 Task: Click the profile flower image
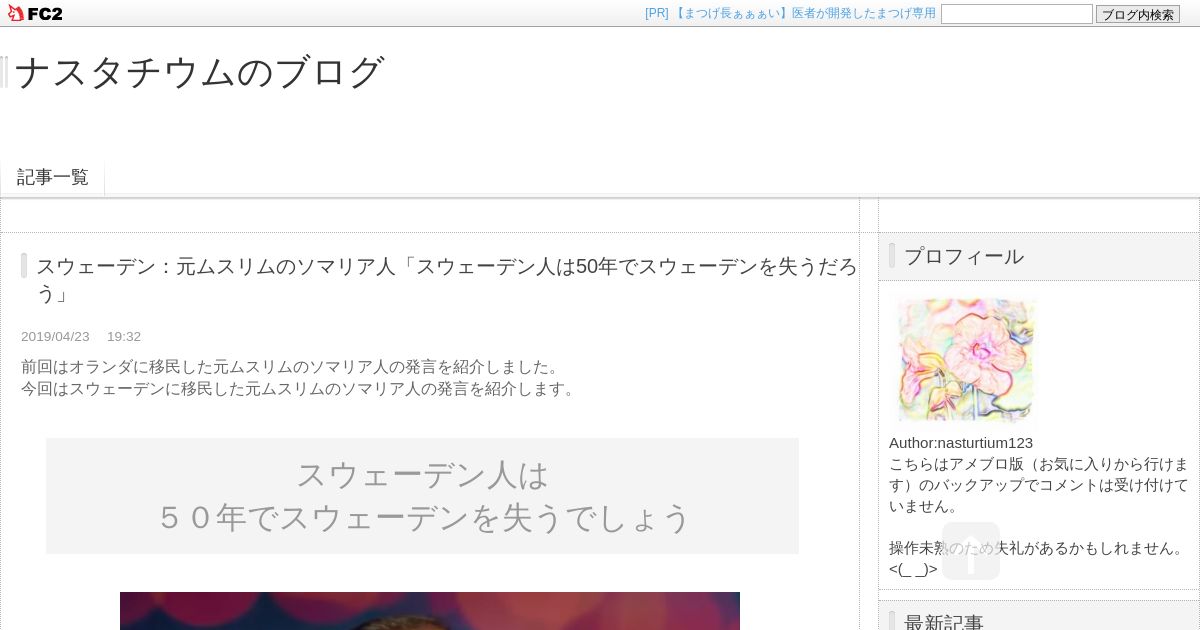coord(966,360)
